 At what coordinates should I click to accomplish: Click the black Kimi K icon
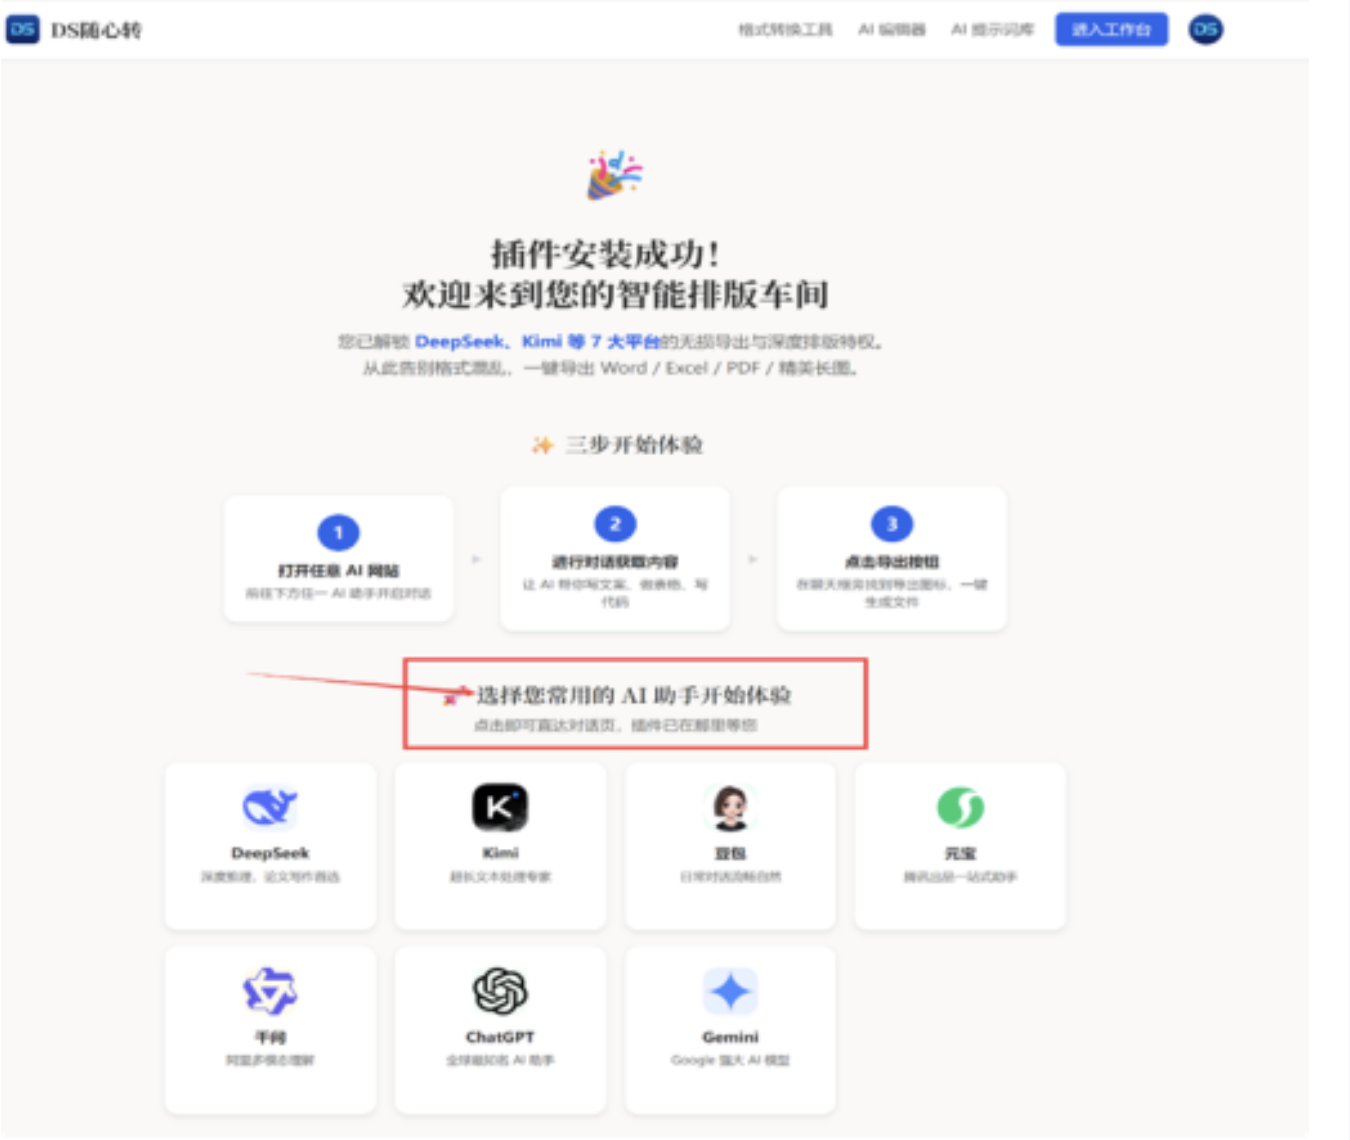click(500, 807)
